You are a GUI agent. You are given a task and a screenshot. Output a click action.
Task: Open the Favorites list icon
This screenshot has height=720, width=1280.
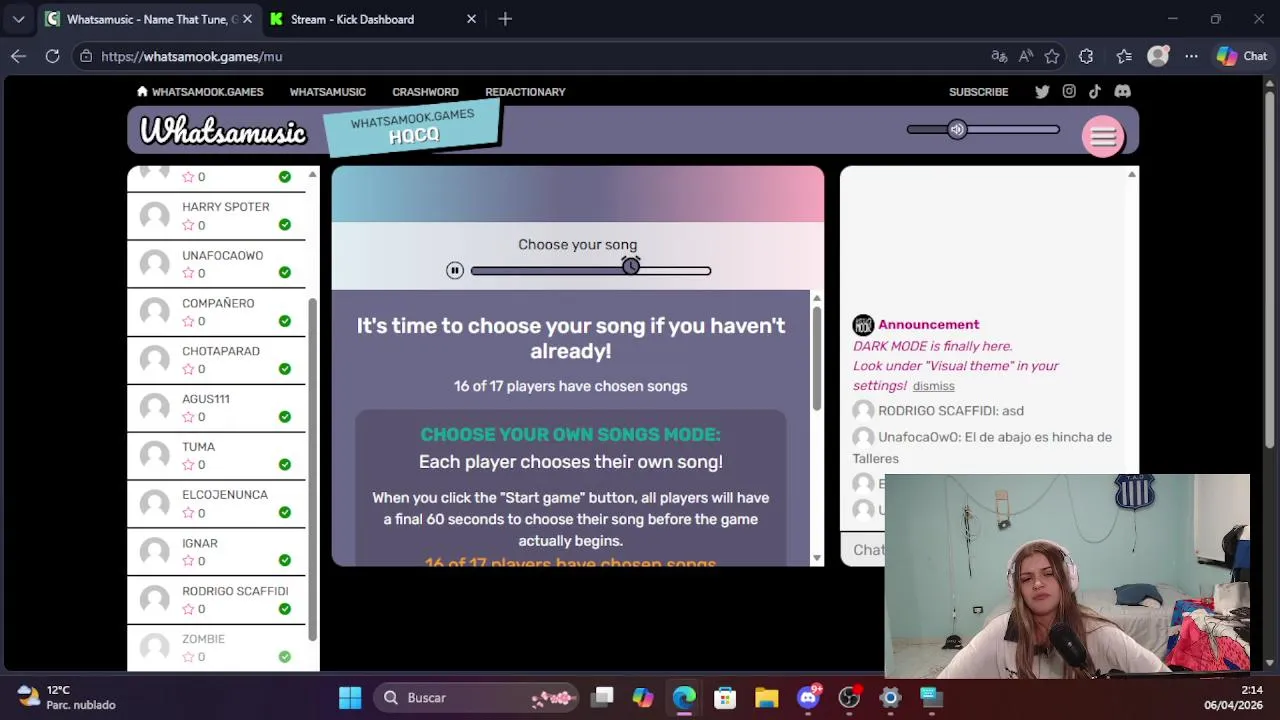(1124, 56)
